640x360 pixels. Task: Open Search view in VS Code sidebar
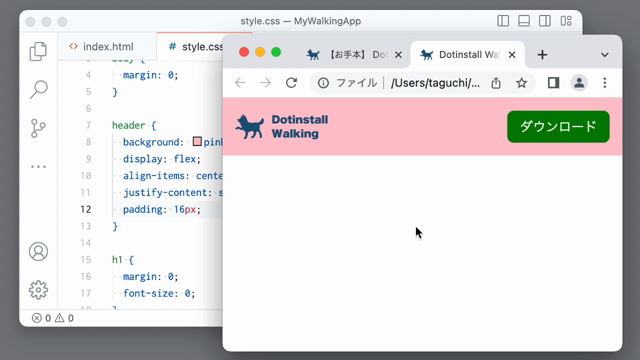(x=38, y=89)
